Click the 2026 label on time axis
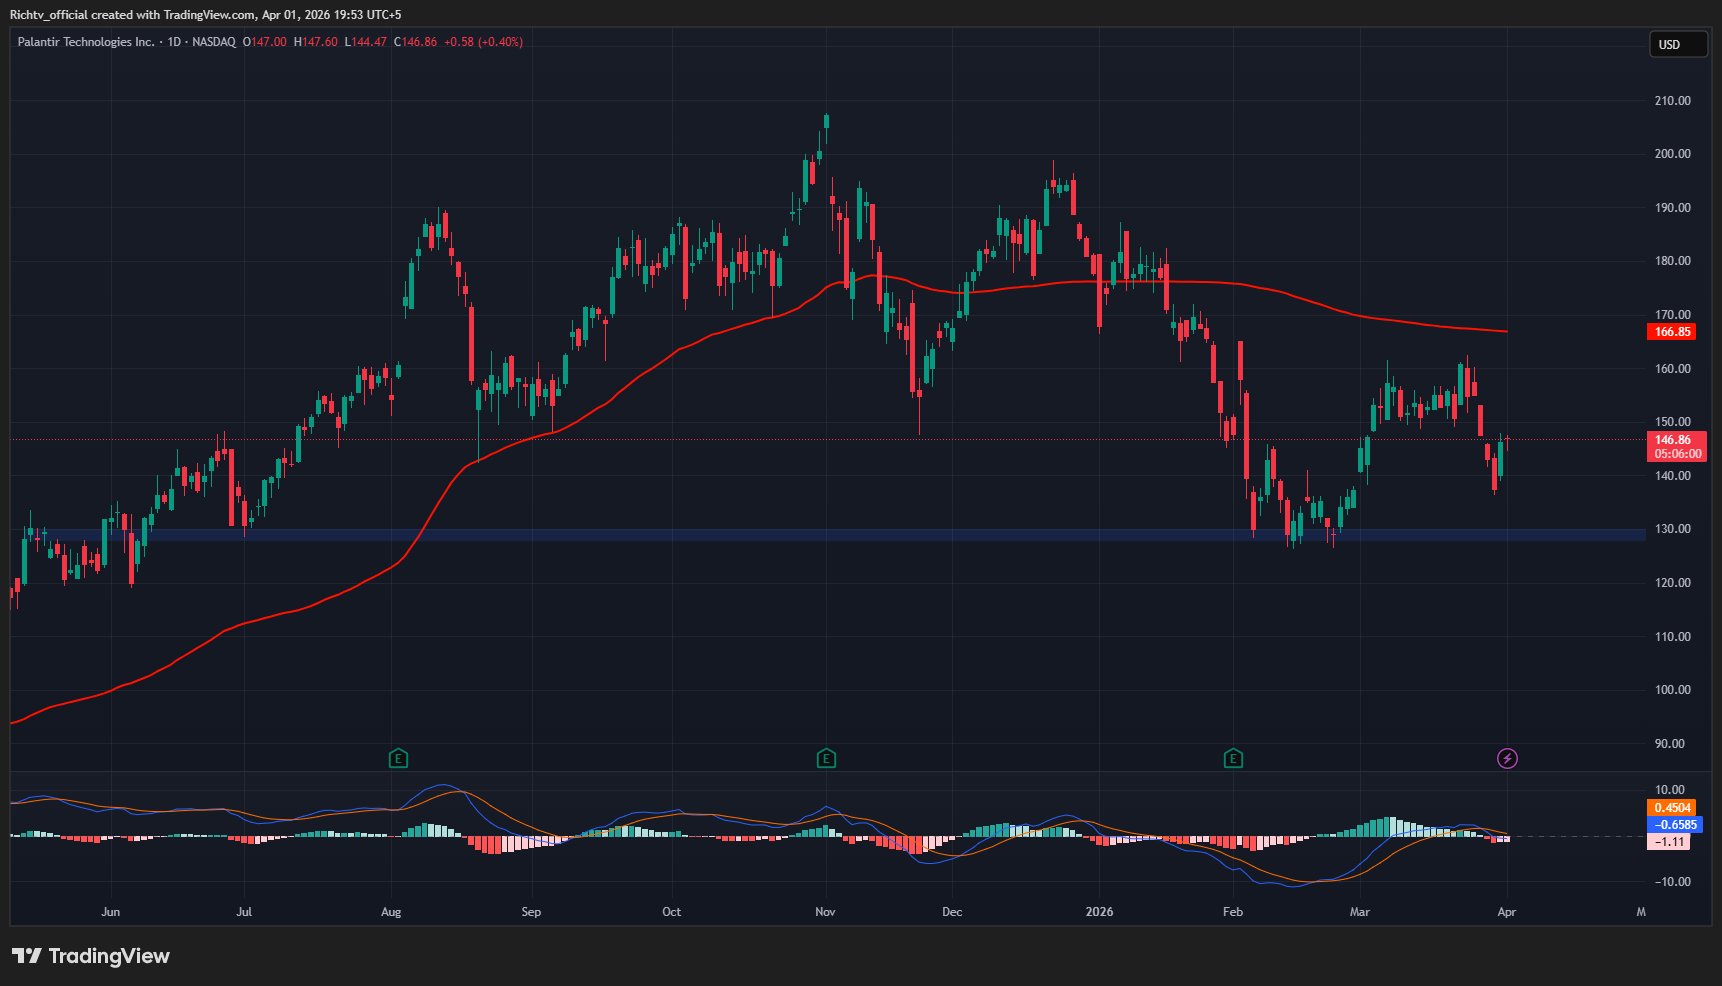 (x=1099, y=912)
